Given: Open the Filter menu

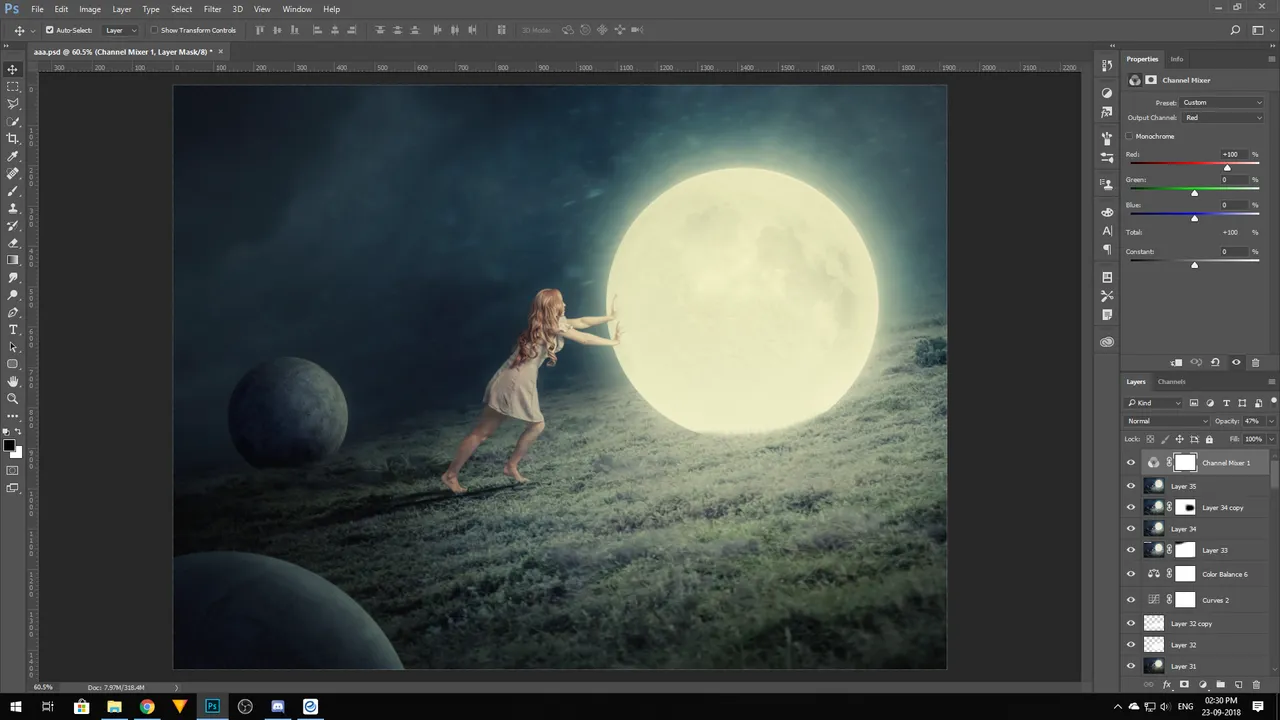Looking at the screenshot, I should (212, 9).
